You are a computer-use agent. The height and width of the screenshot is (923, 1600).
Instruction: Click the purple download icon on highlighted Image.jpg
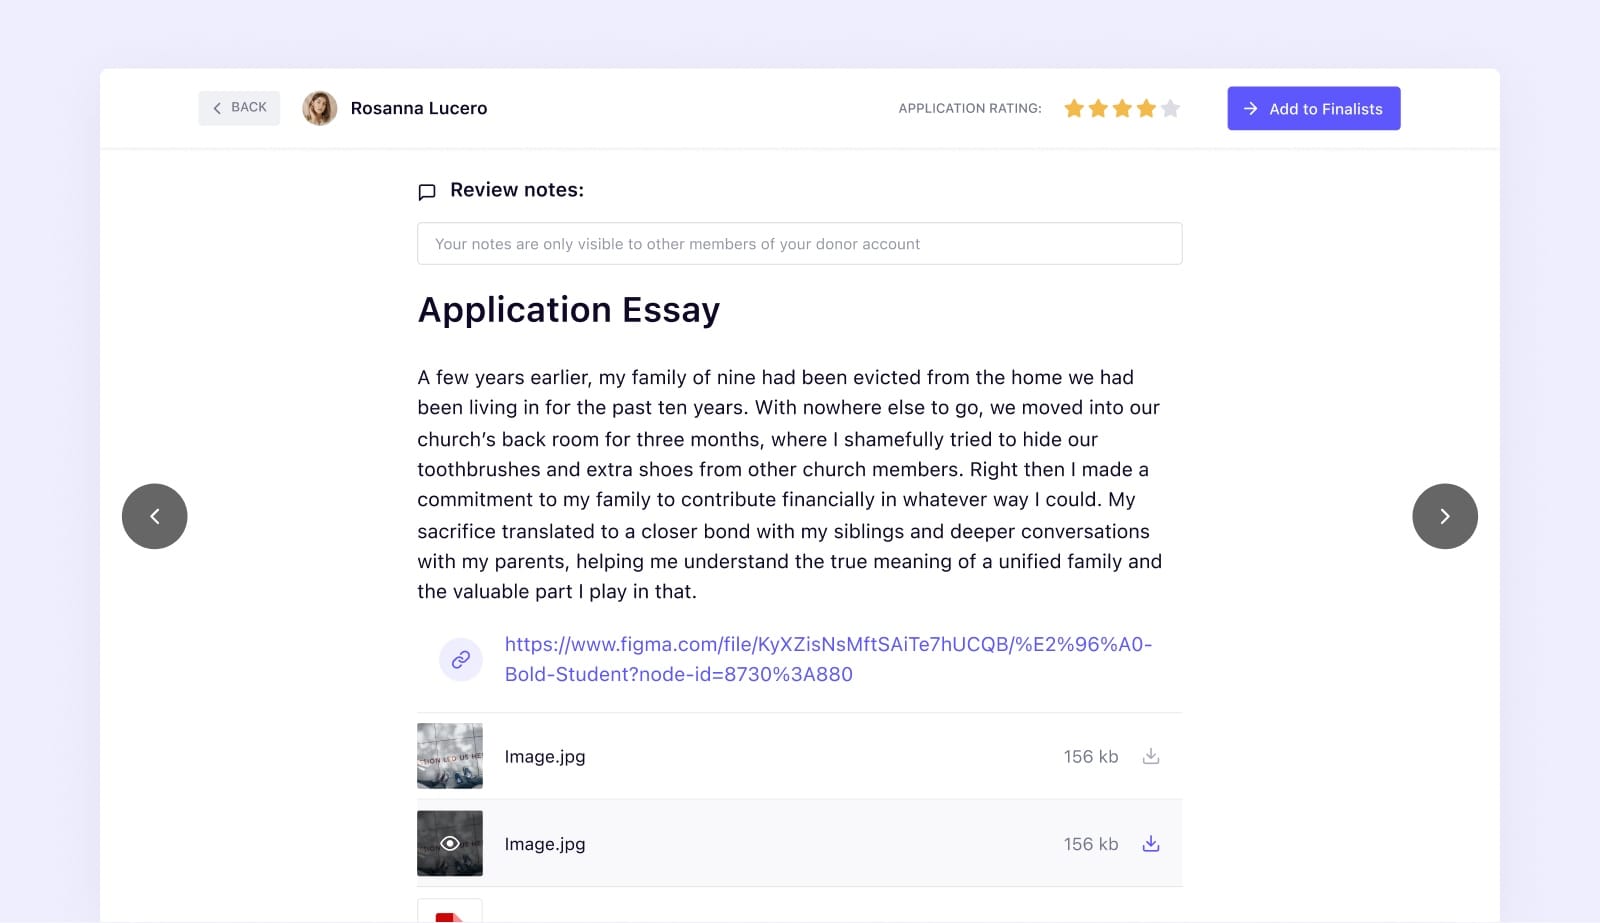pos(1151,843)
